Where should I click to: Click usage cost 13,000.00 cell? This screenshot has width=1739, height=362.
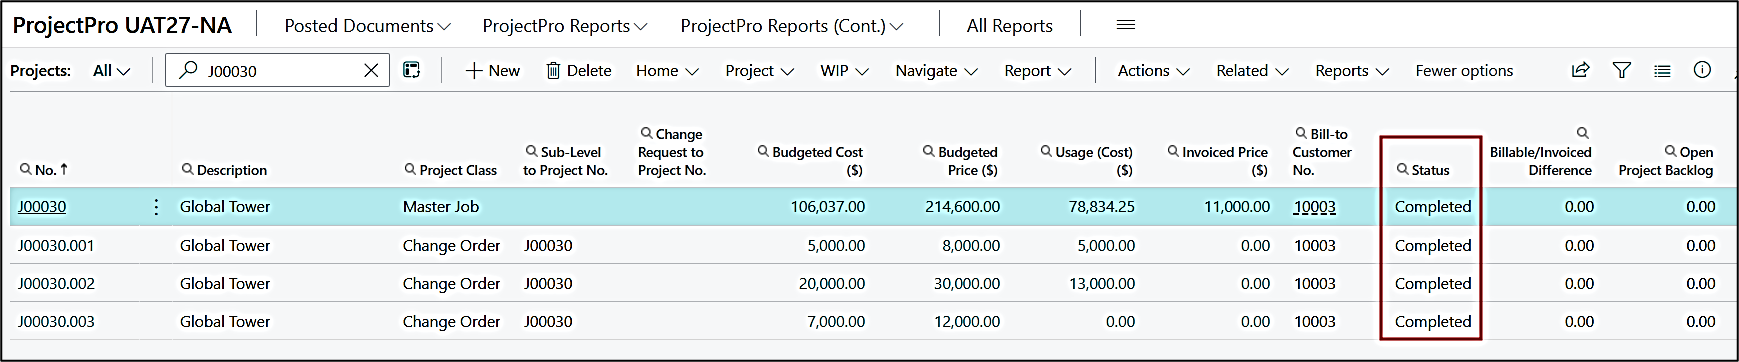click(x=1102, y=284)
